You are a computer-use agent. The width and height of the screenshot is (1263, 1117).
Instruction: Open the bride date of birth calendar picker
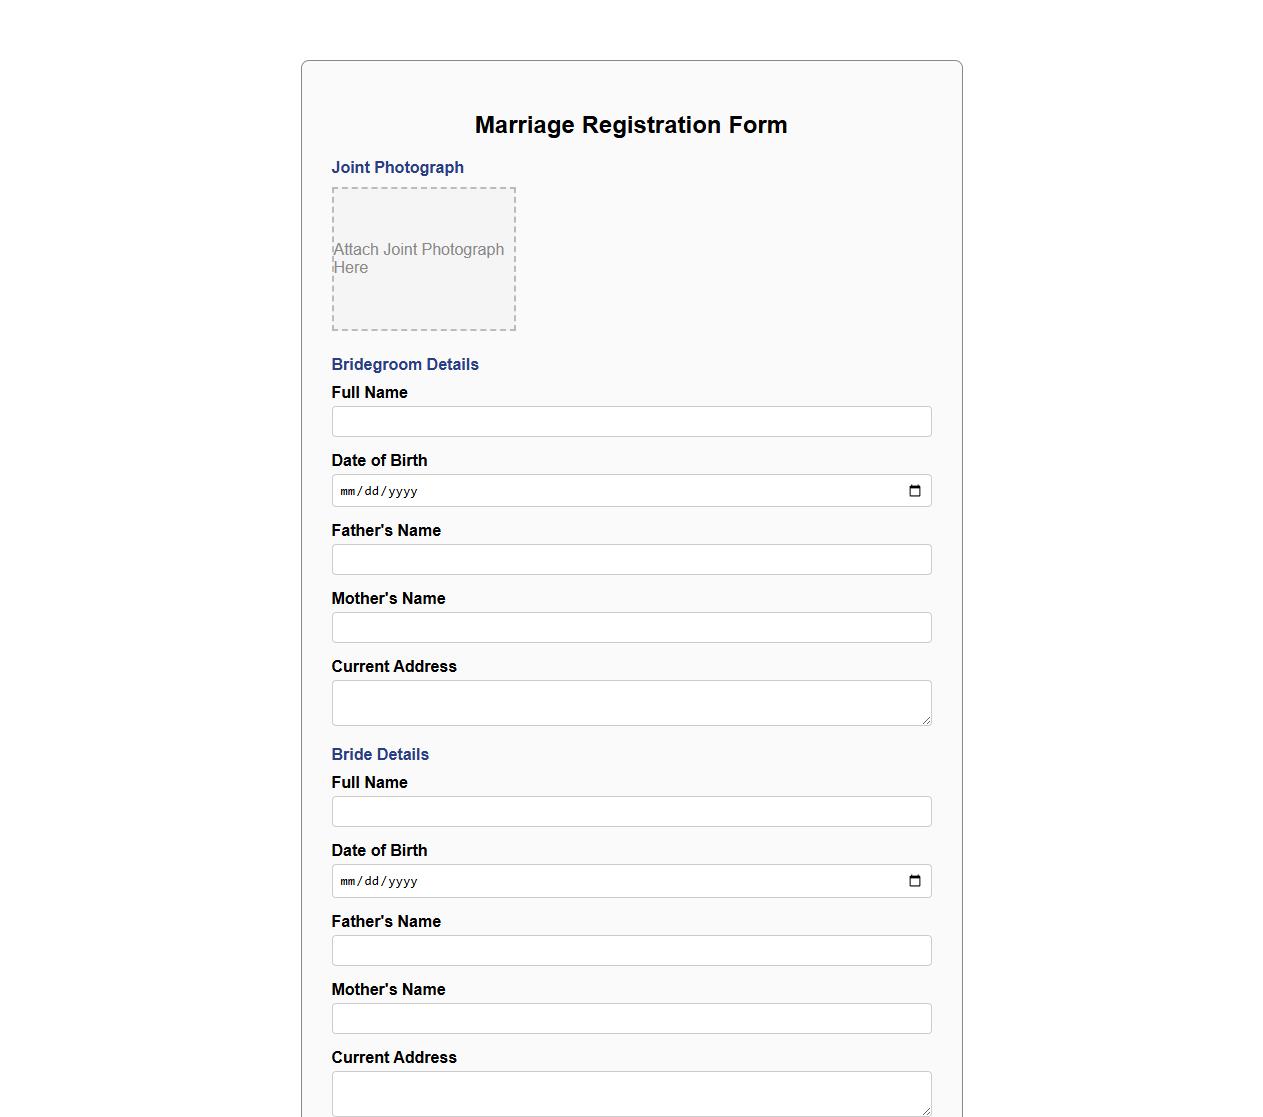coord(914,881)
